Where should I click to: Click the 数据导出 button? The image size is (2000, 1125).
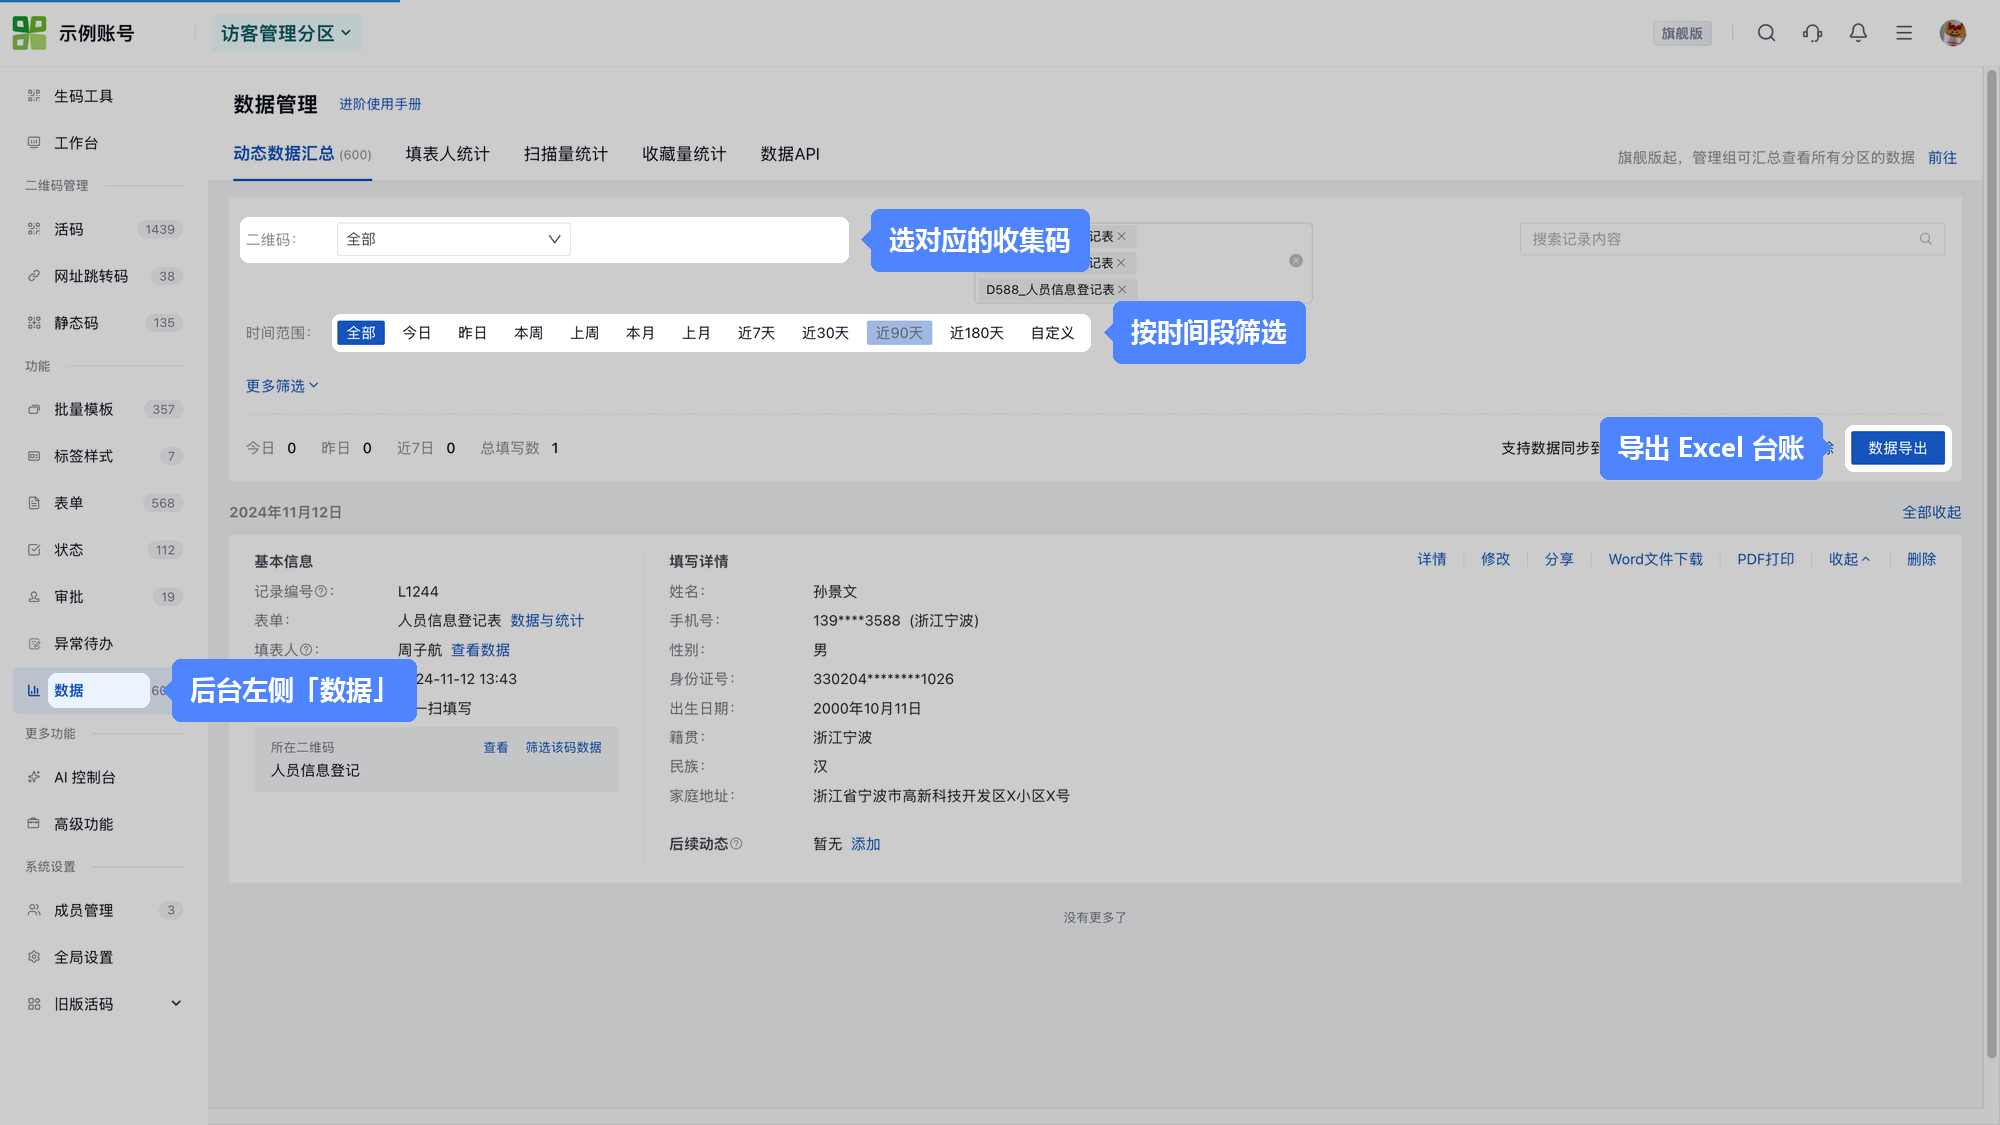coord(1897,448)
